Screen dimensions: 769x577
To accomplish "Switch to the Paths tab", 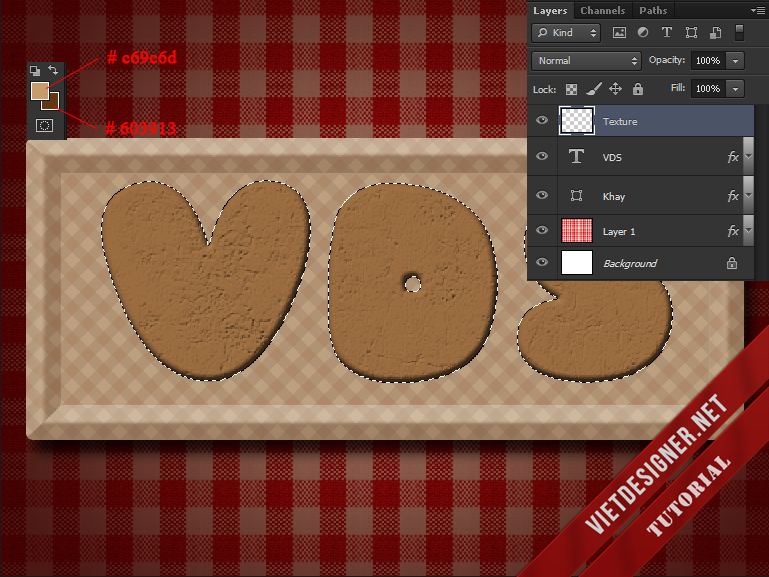I will click(653, 10).
